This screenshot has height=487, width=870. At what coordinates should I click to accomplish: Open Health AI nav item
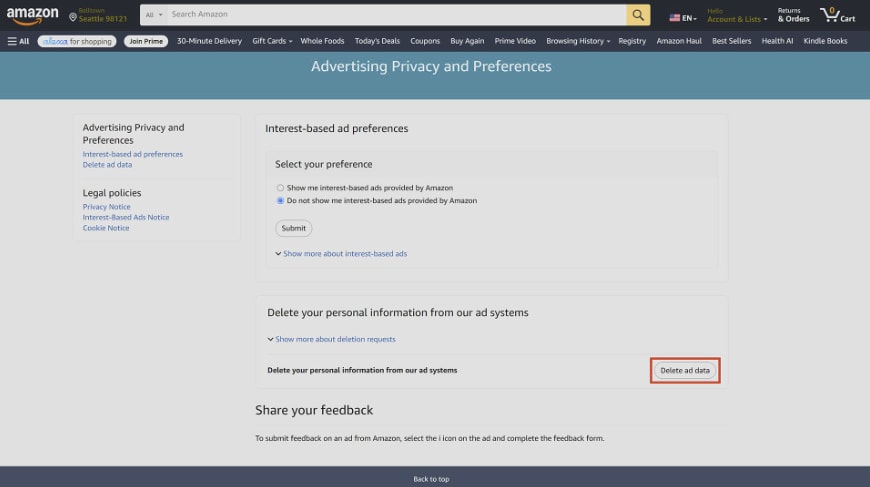coord(777,41)
